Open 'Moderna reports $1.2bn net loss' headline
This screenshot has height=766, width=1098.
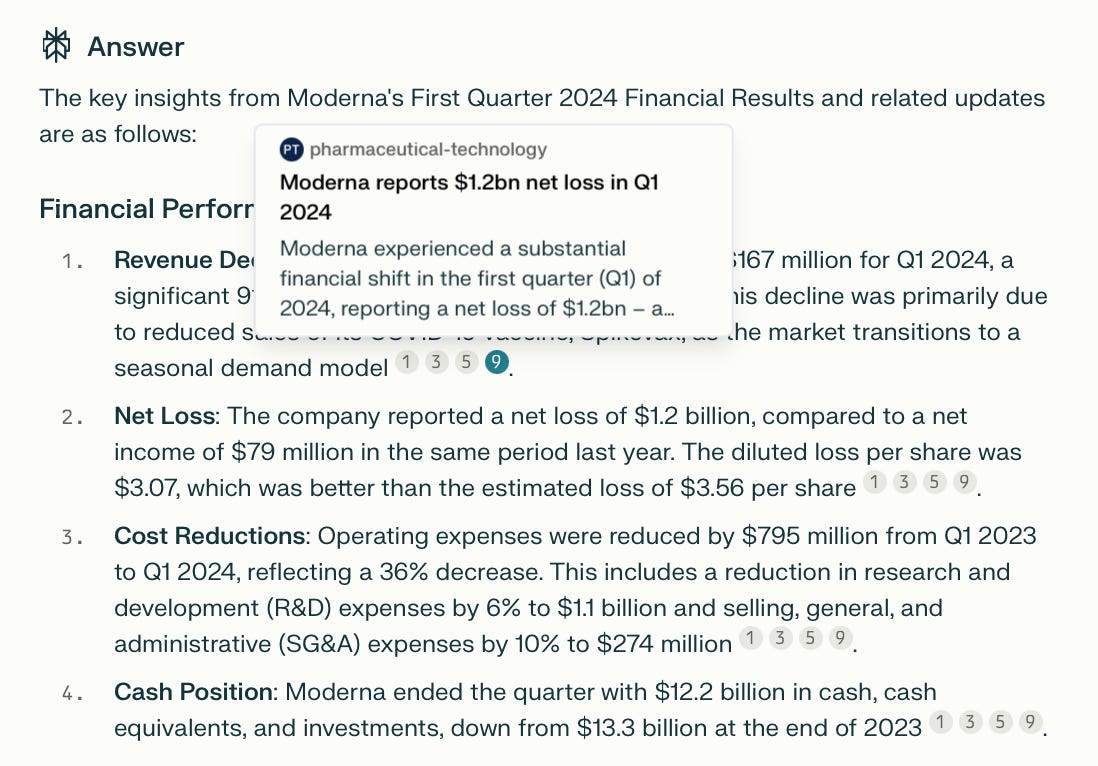(469, 197)
